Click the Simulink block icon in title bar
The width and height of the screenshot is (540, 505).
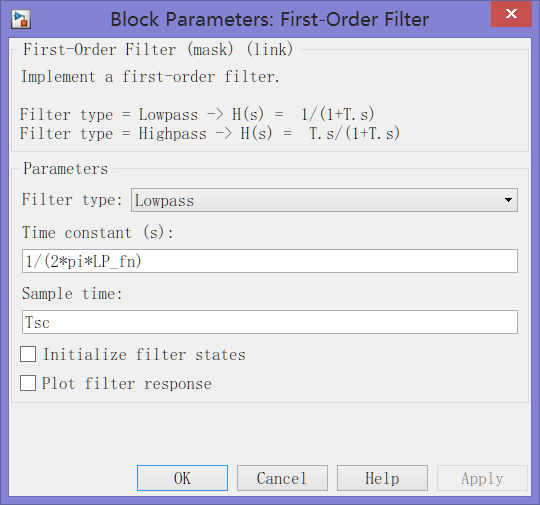click(x=21, y=19)
